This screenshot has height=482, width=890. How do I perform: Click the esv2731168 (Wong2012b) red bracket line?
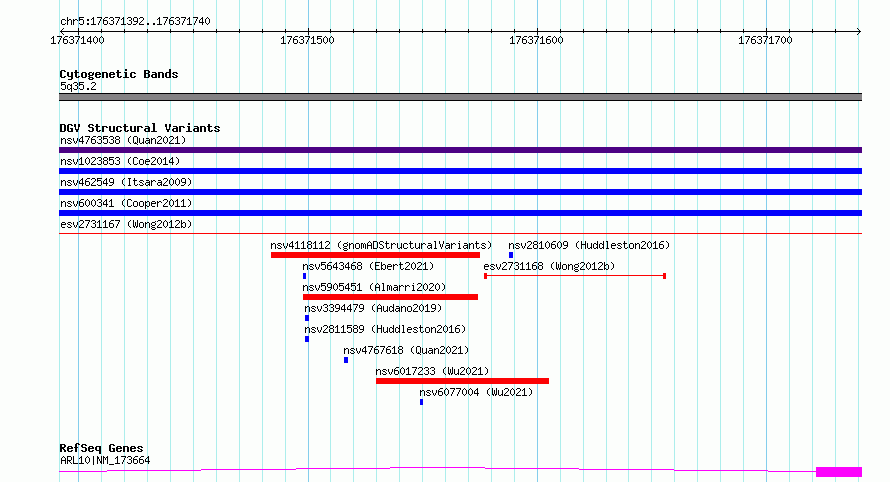[x=575, y=276]
